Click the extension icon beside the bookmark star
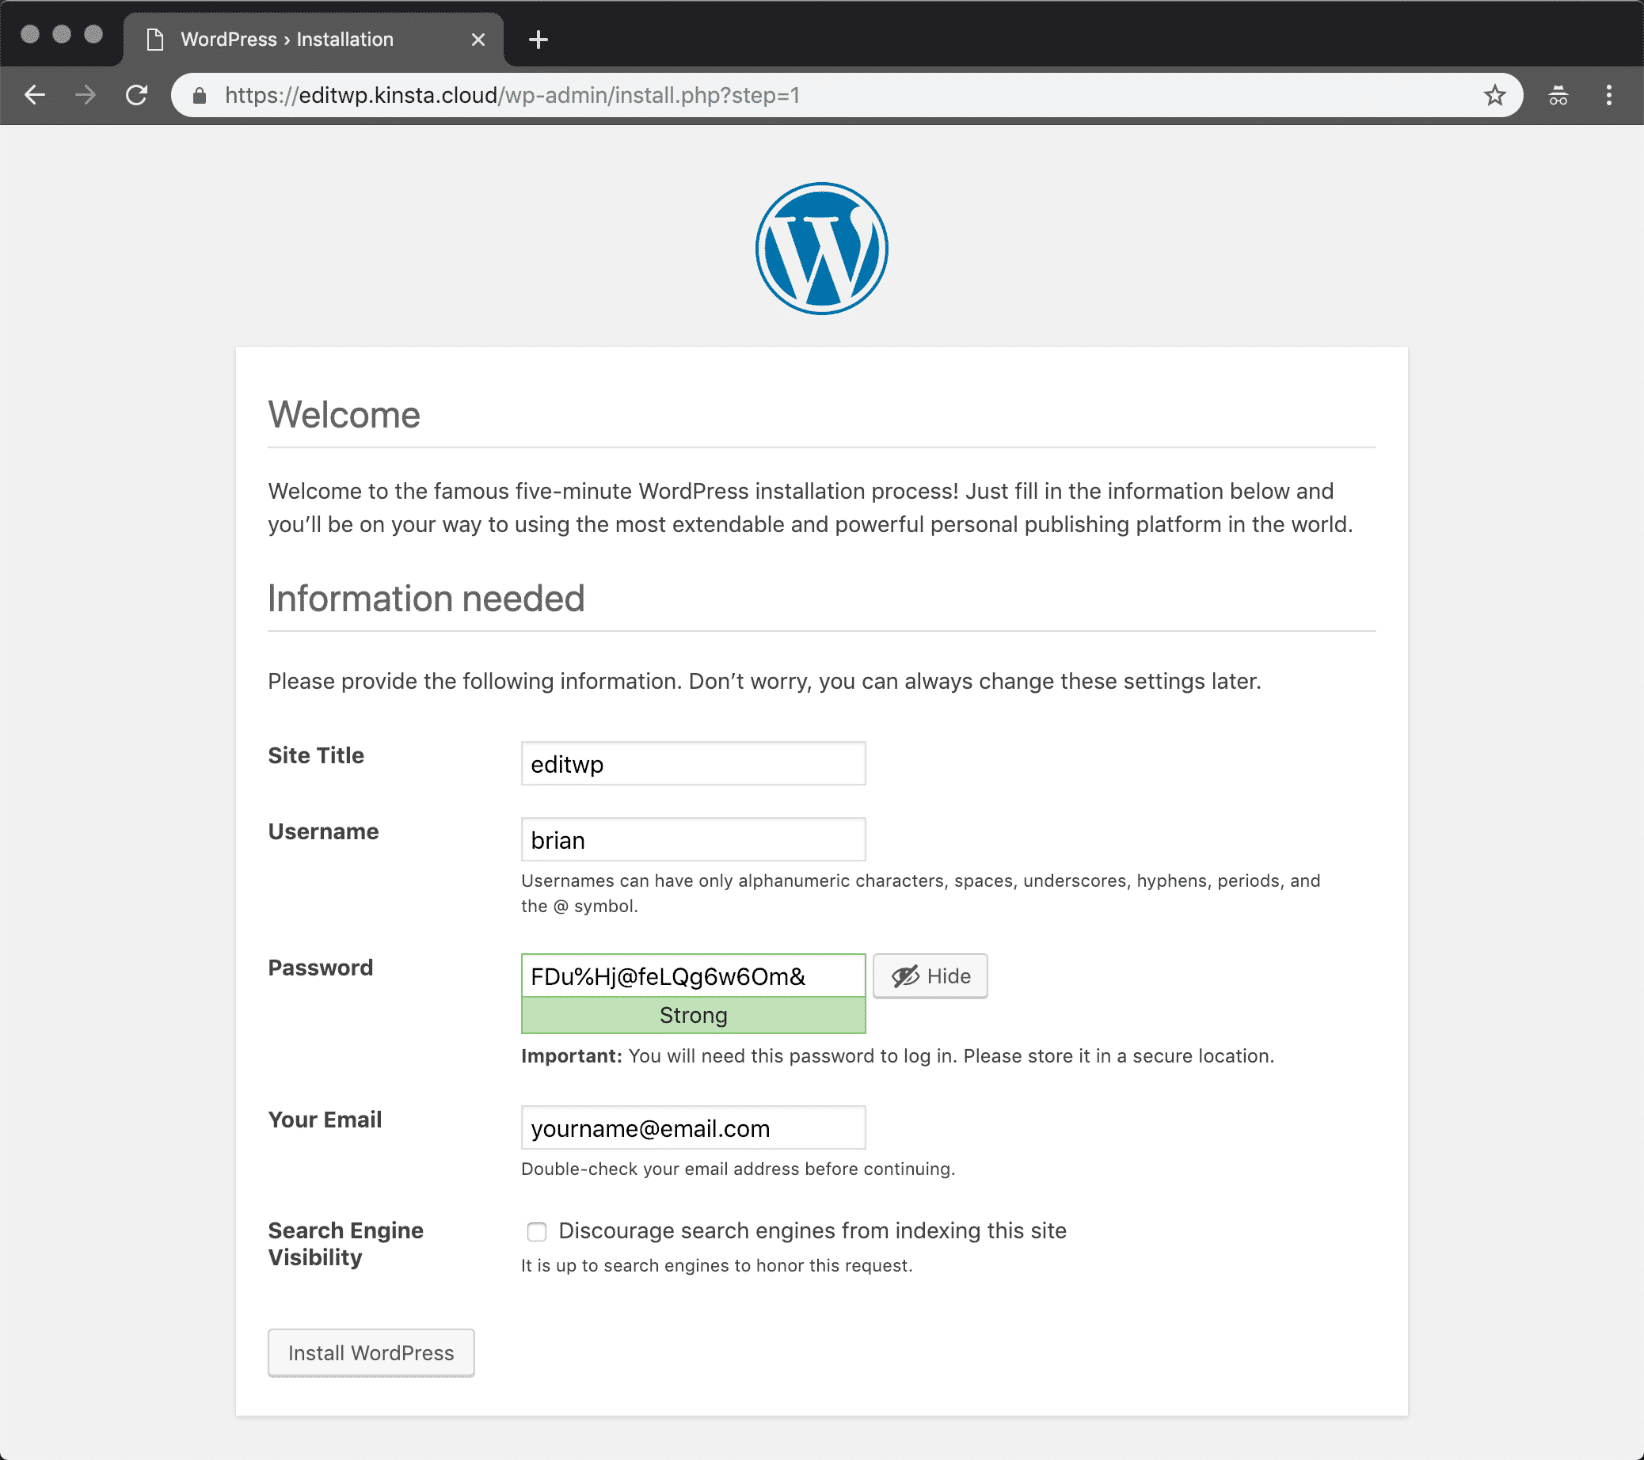This screenshot has height=1460, width=1644. pyautogui.click(x=1557, y=95)
